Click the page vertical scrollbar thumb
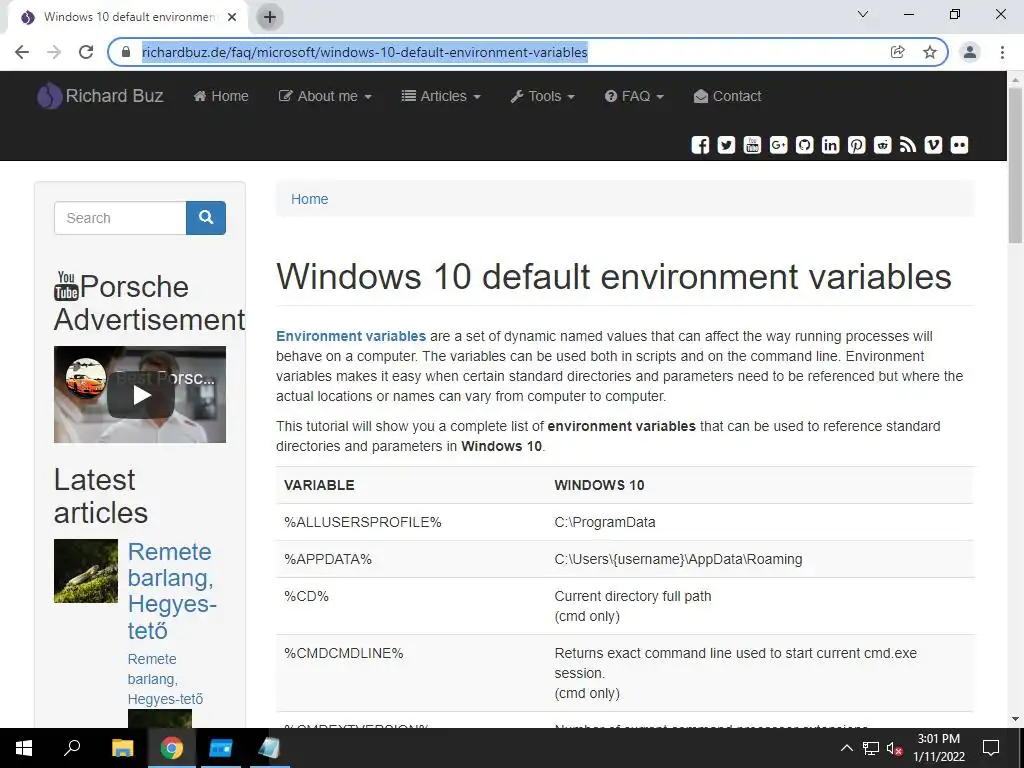 [x=1016, y=165]
